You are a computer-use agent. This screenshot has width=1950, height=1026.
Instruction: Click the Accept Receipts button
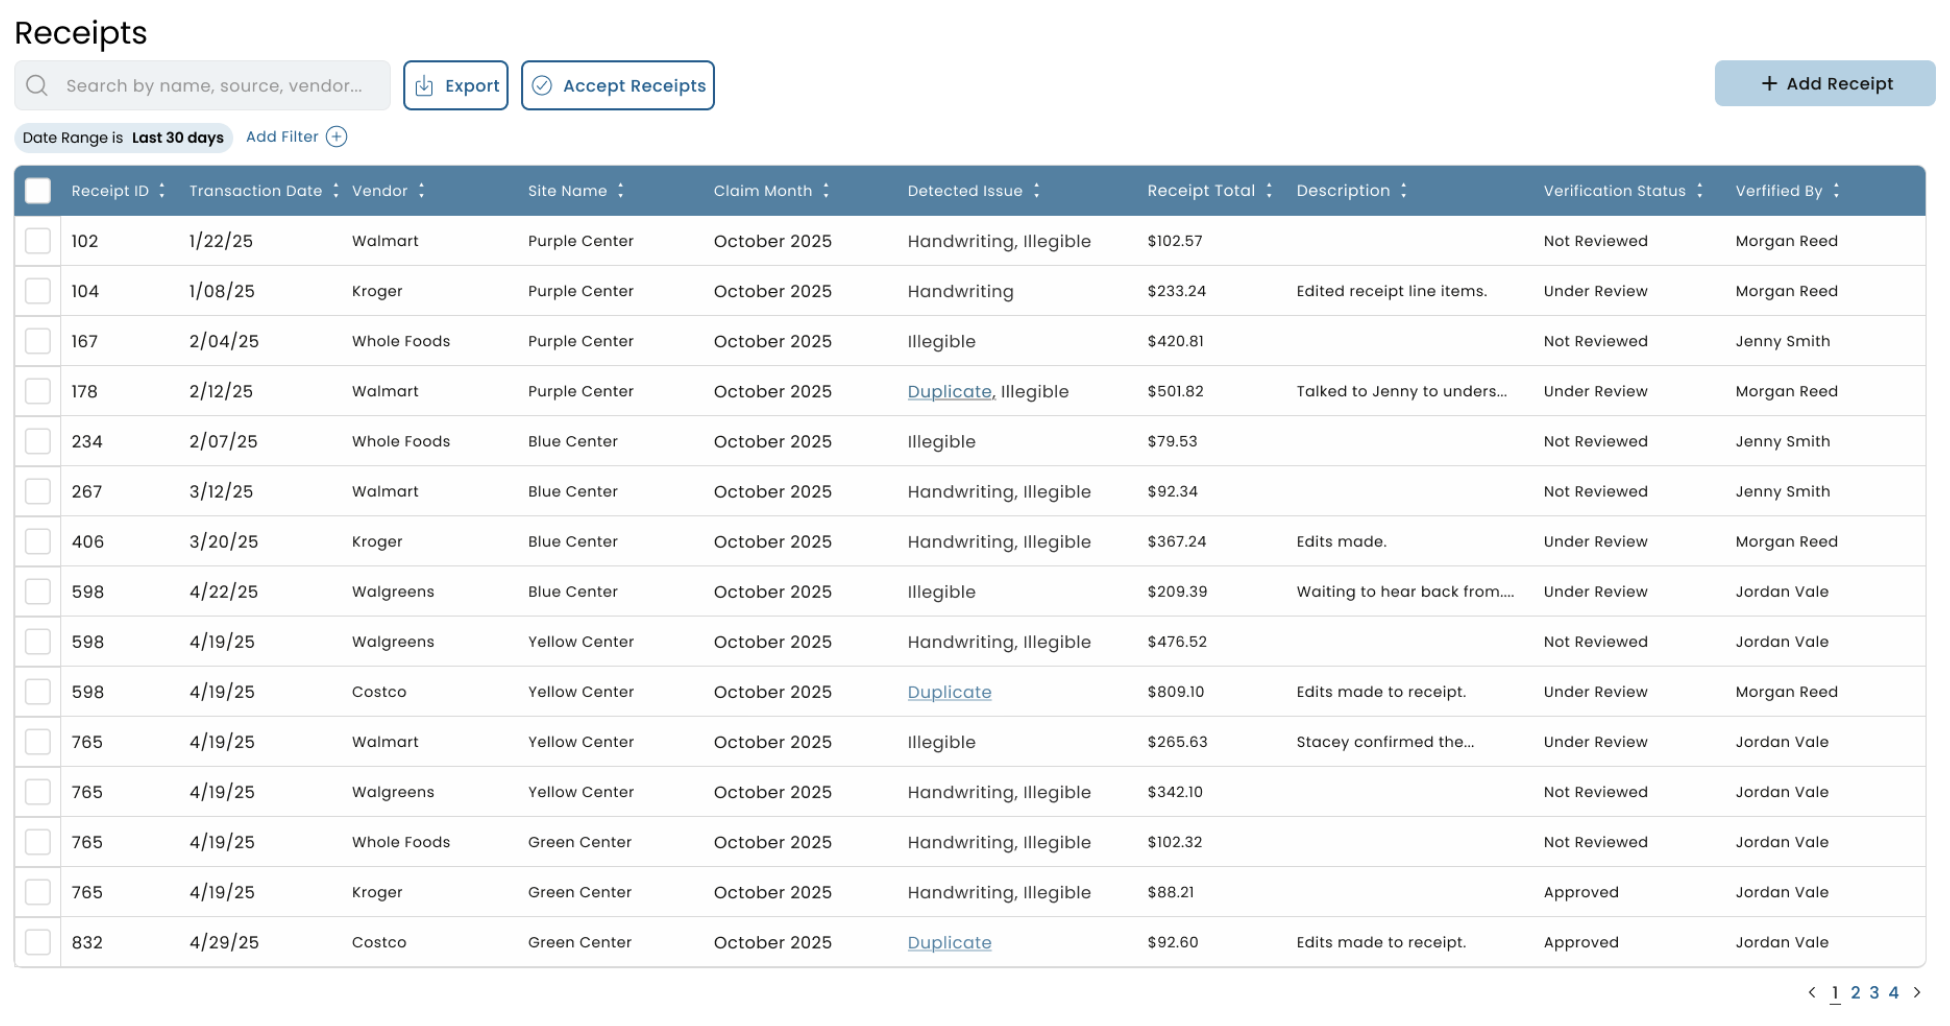click(618, 86)
